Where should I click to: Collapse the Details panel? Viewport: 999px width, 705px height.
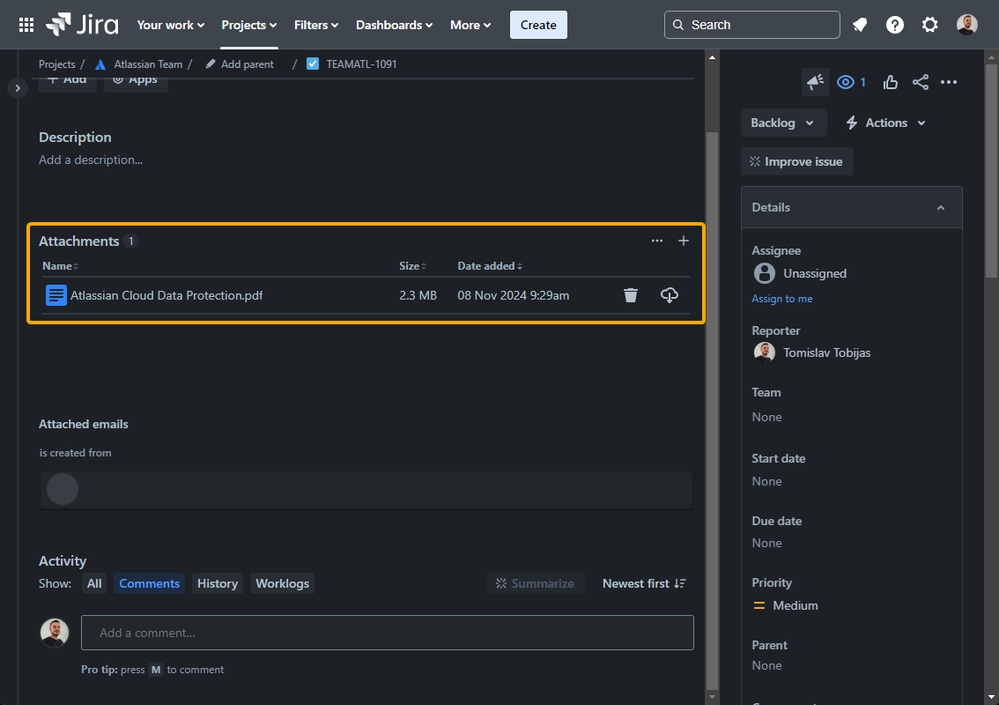click(x=940, y=208)
